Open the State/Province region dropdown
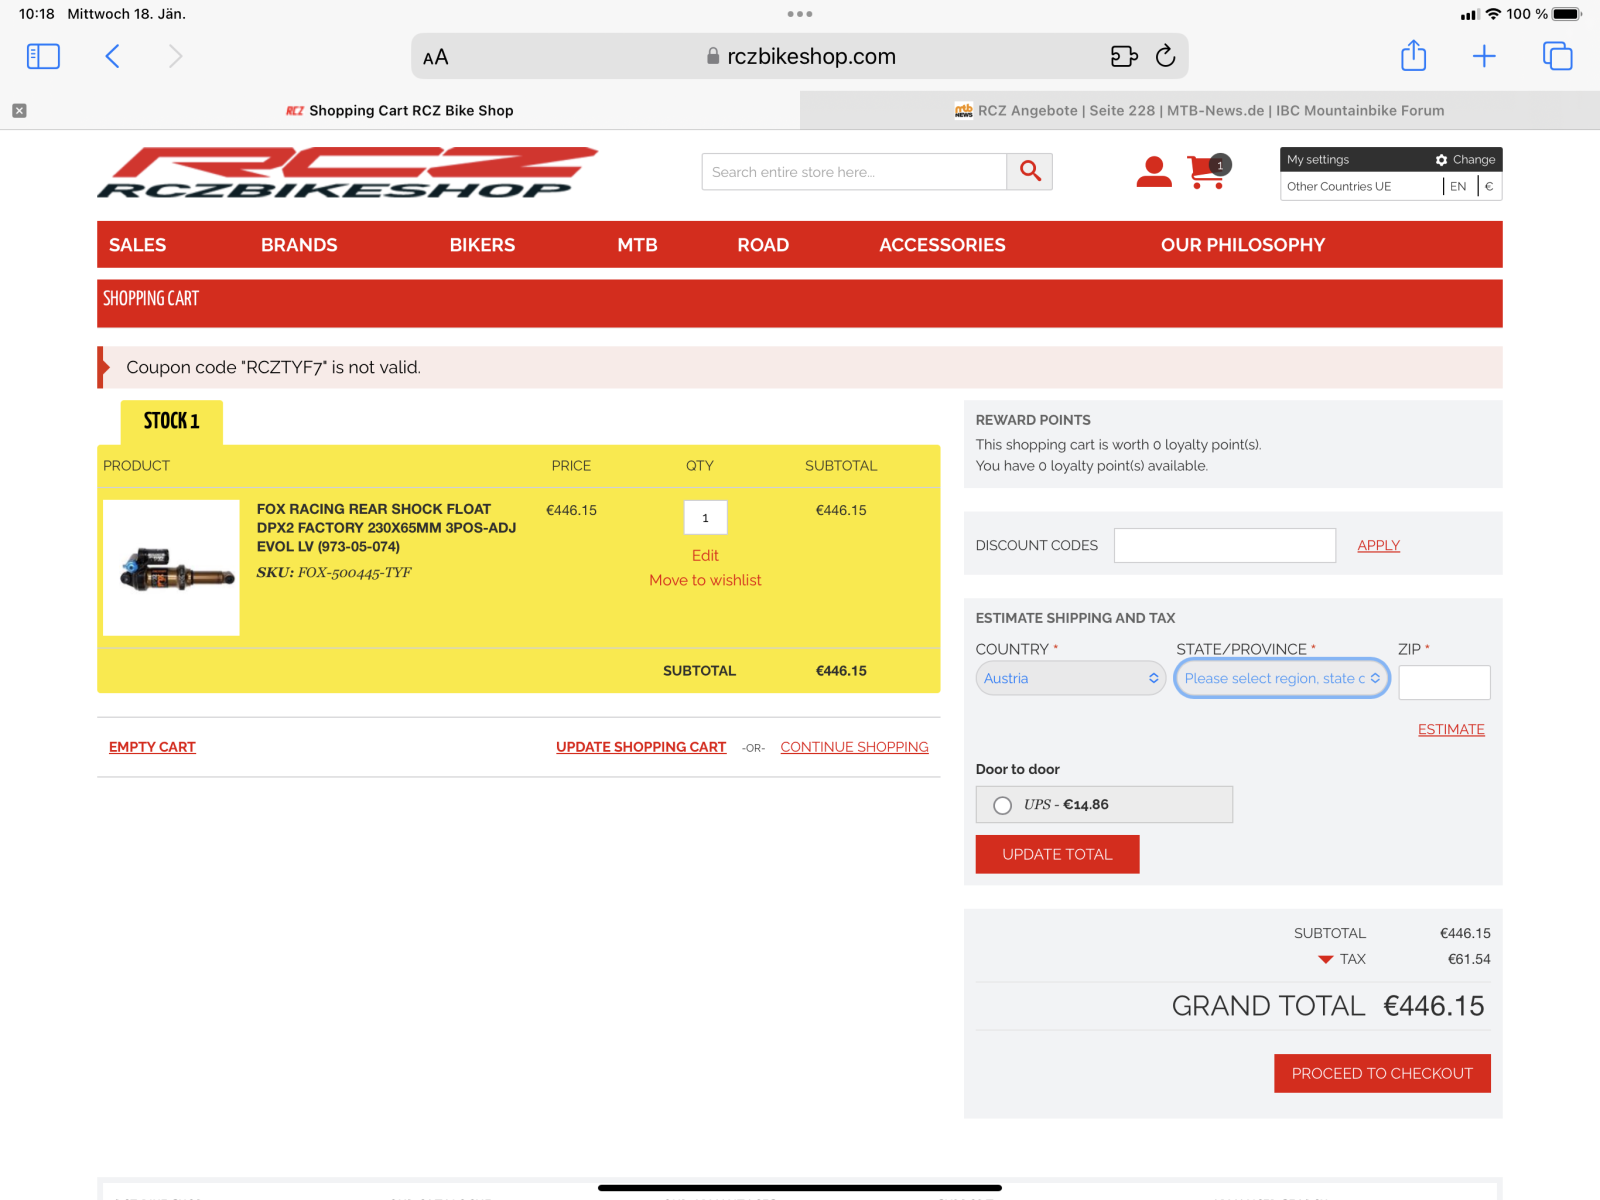 (1281, 678)
